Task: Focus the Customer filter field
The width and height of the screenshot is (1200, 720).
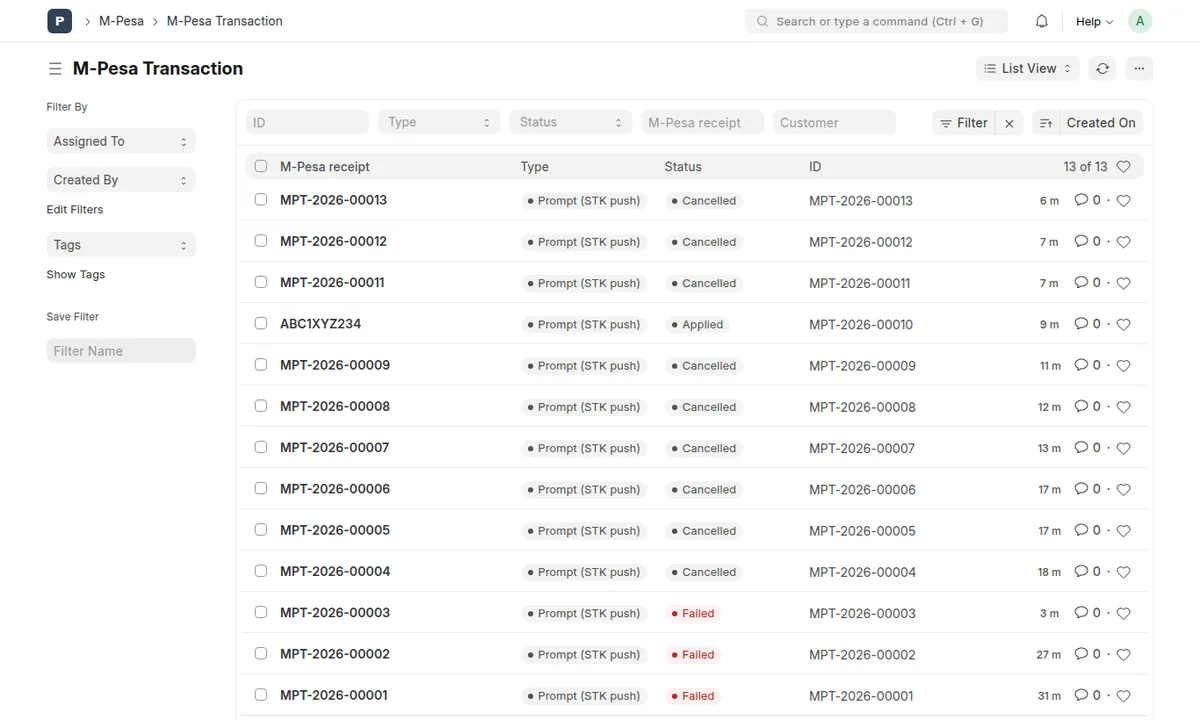Action: (x=835, y=122)
